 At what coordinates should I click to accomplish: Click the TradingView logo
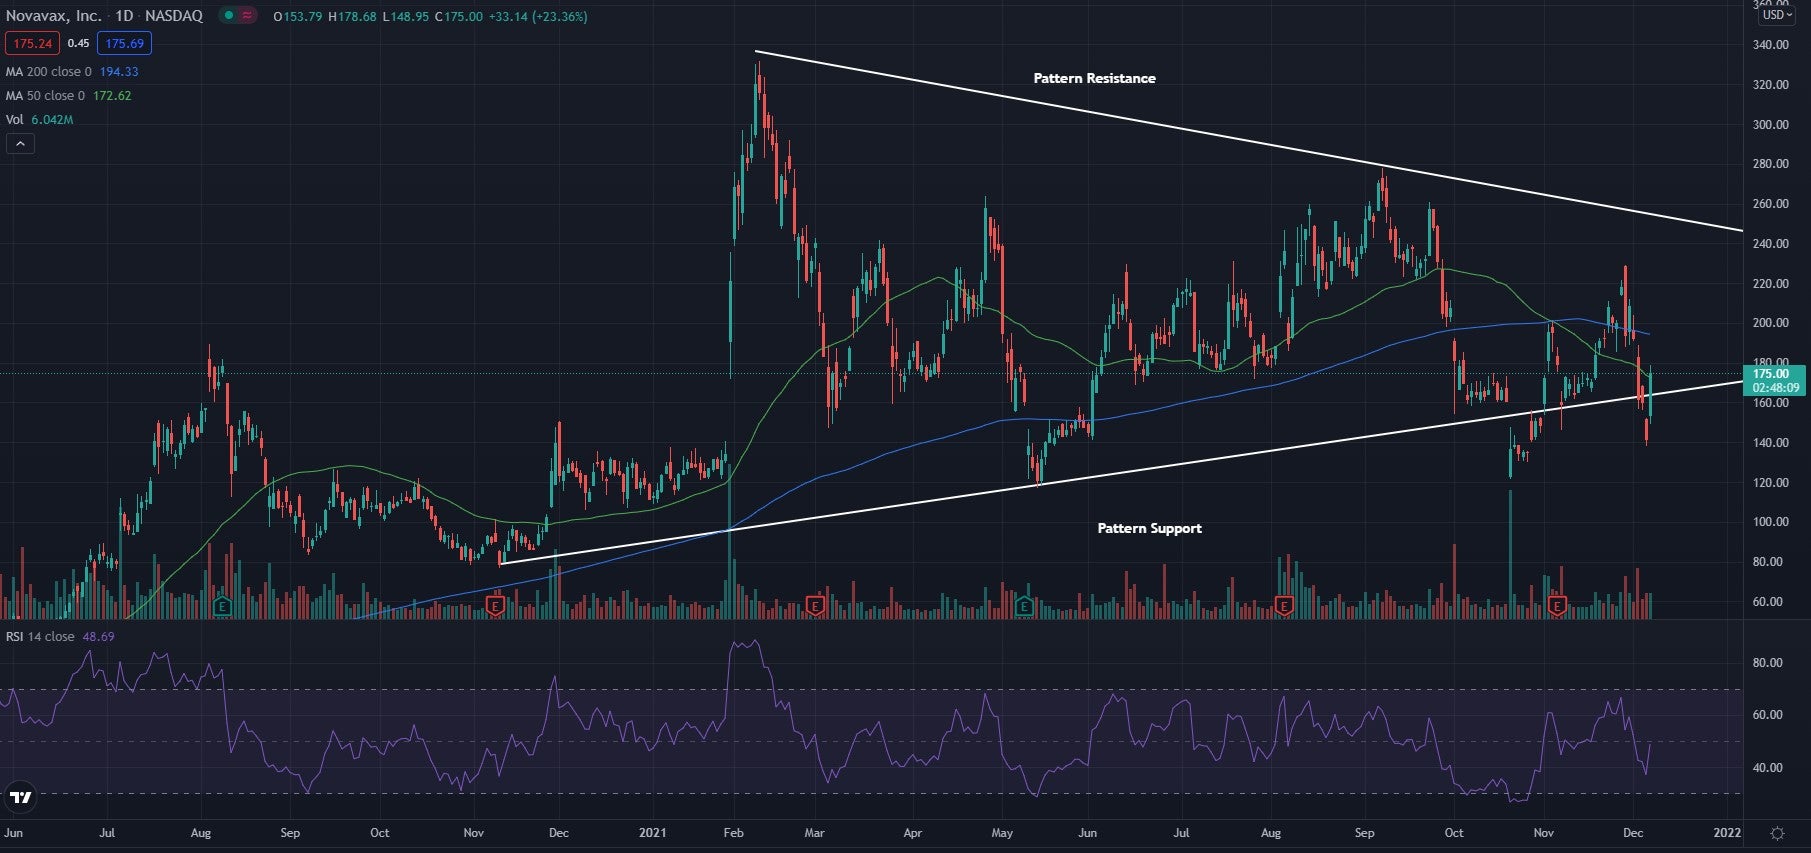tap(20, 797)
